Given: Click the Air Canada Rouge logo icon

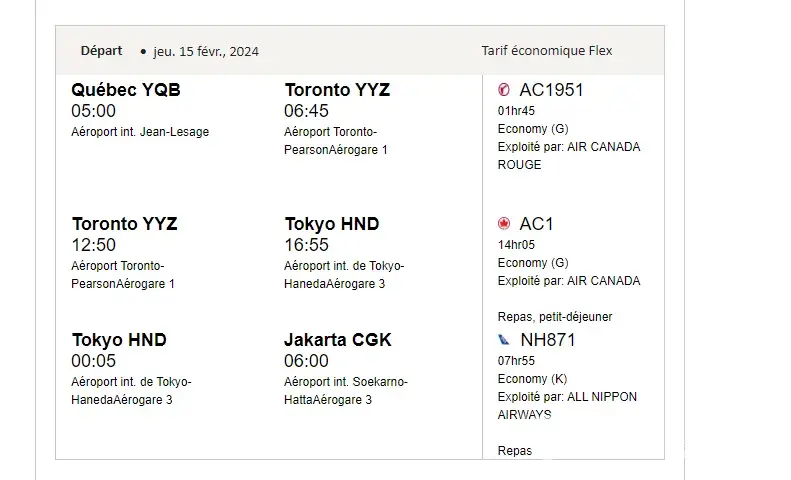Looking at the screenshot, I should (504, 90).
